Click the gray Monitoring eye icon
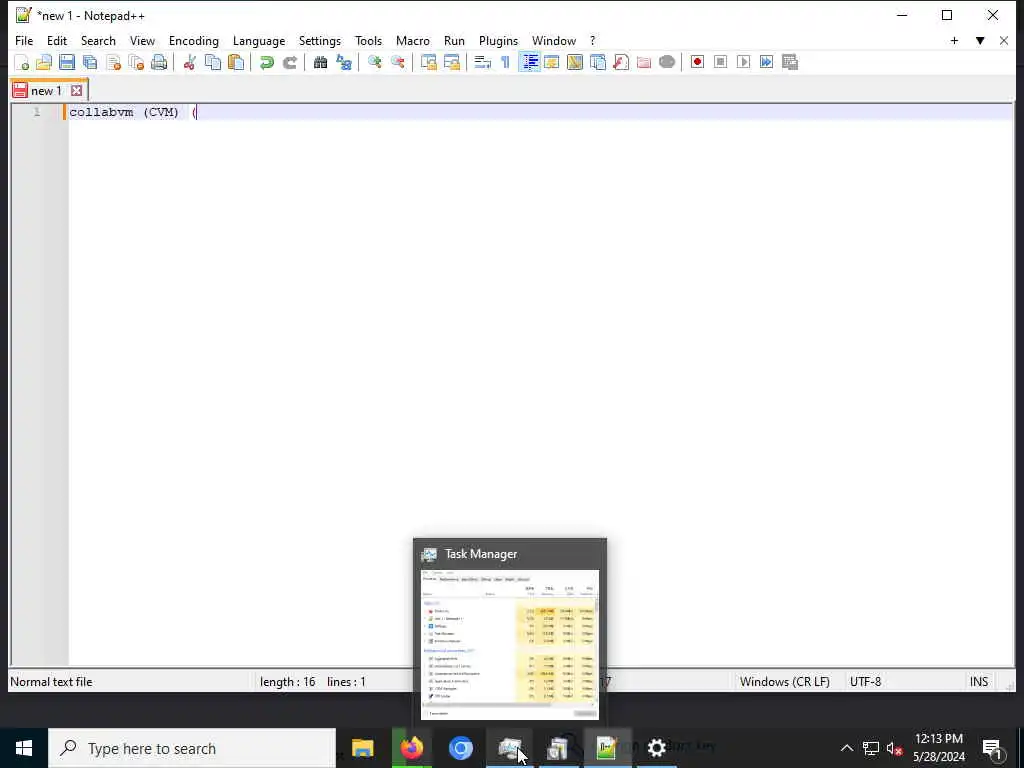Screen dimensions: 1024x768 [x=667, y=62]
